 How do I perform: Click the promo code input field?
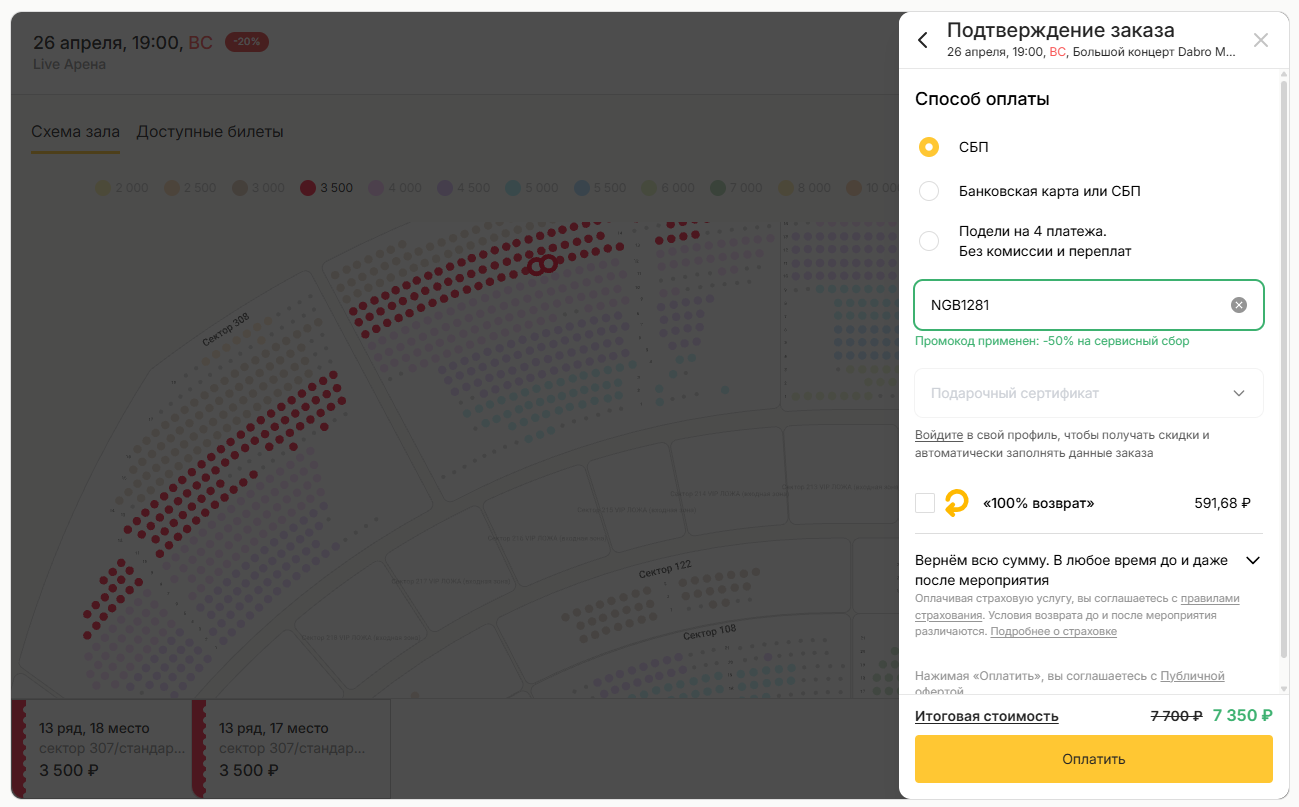tap(1070, 305)
